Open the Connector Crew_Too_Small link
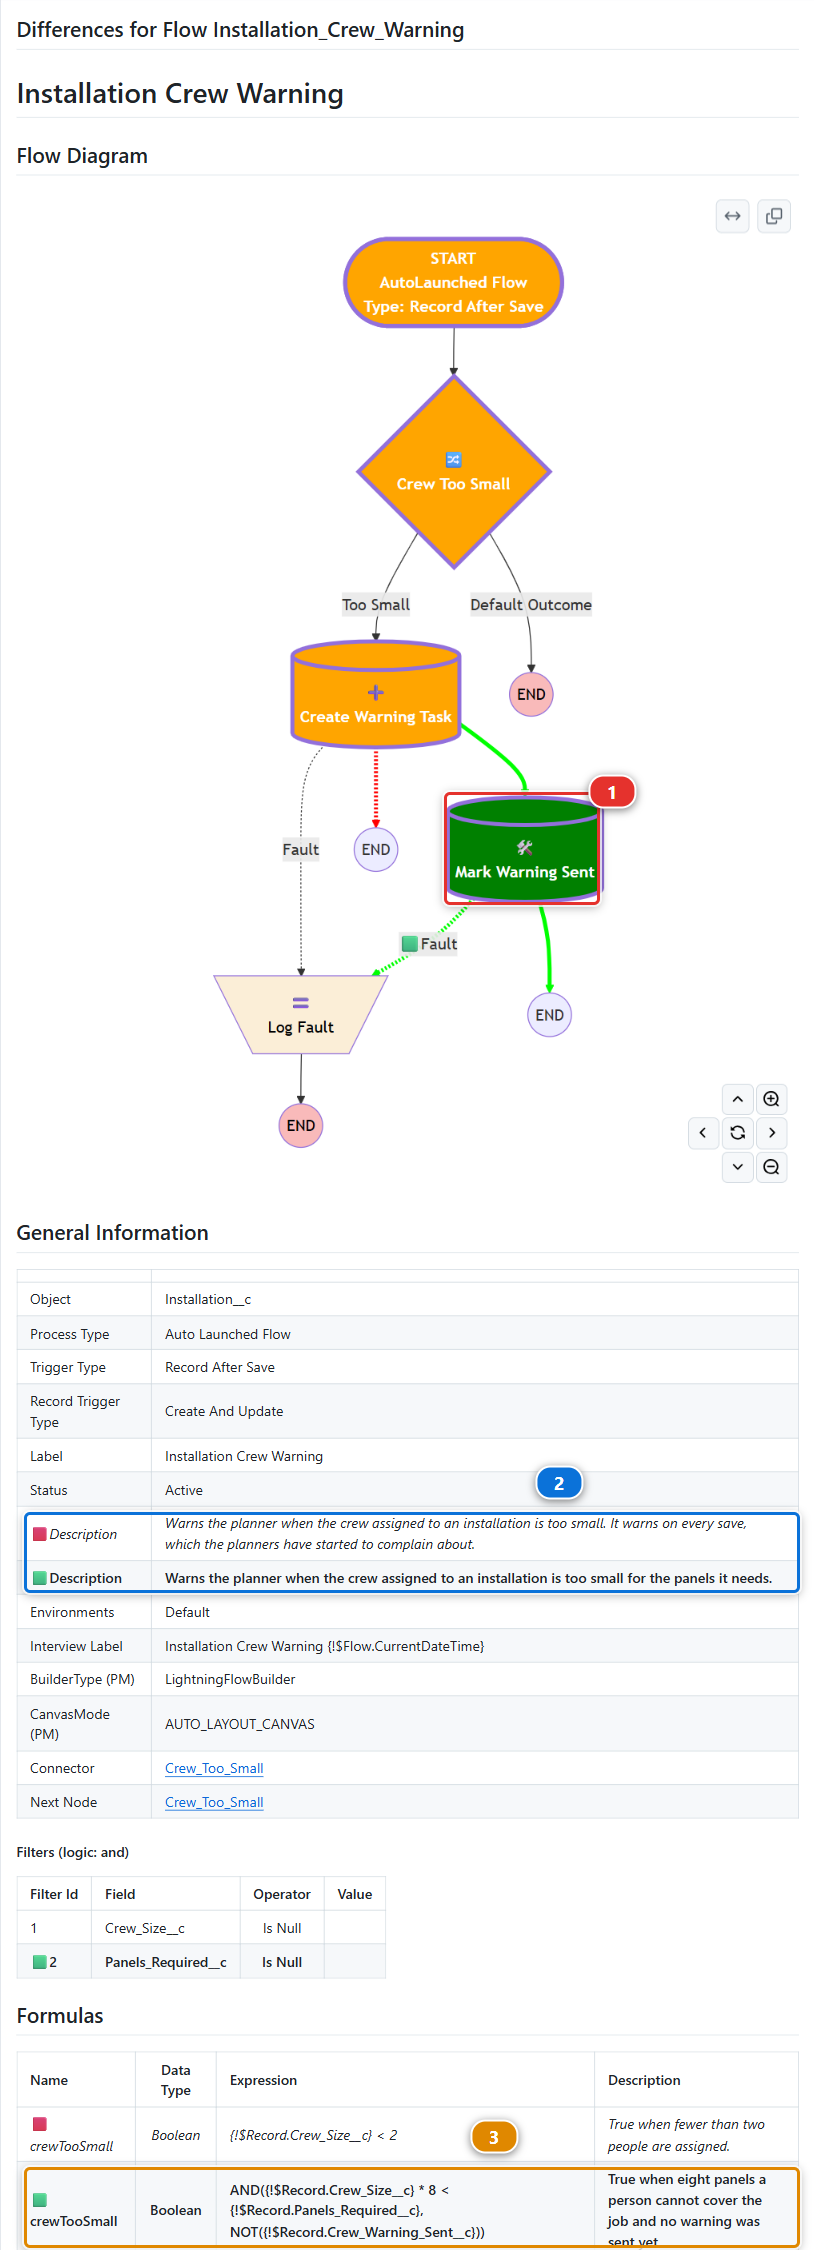 [214, 1768]
